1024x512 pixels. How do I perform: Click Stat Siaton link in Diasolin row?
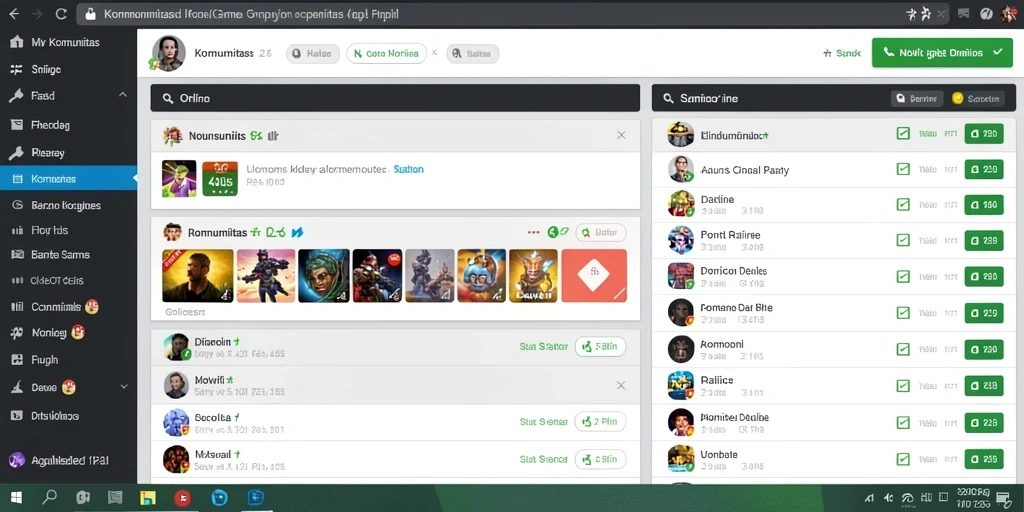[x=543, y=347]
